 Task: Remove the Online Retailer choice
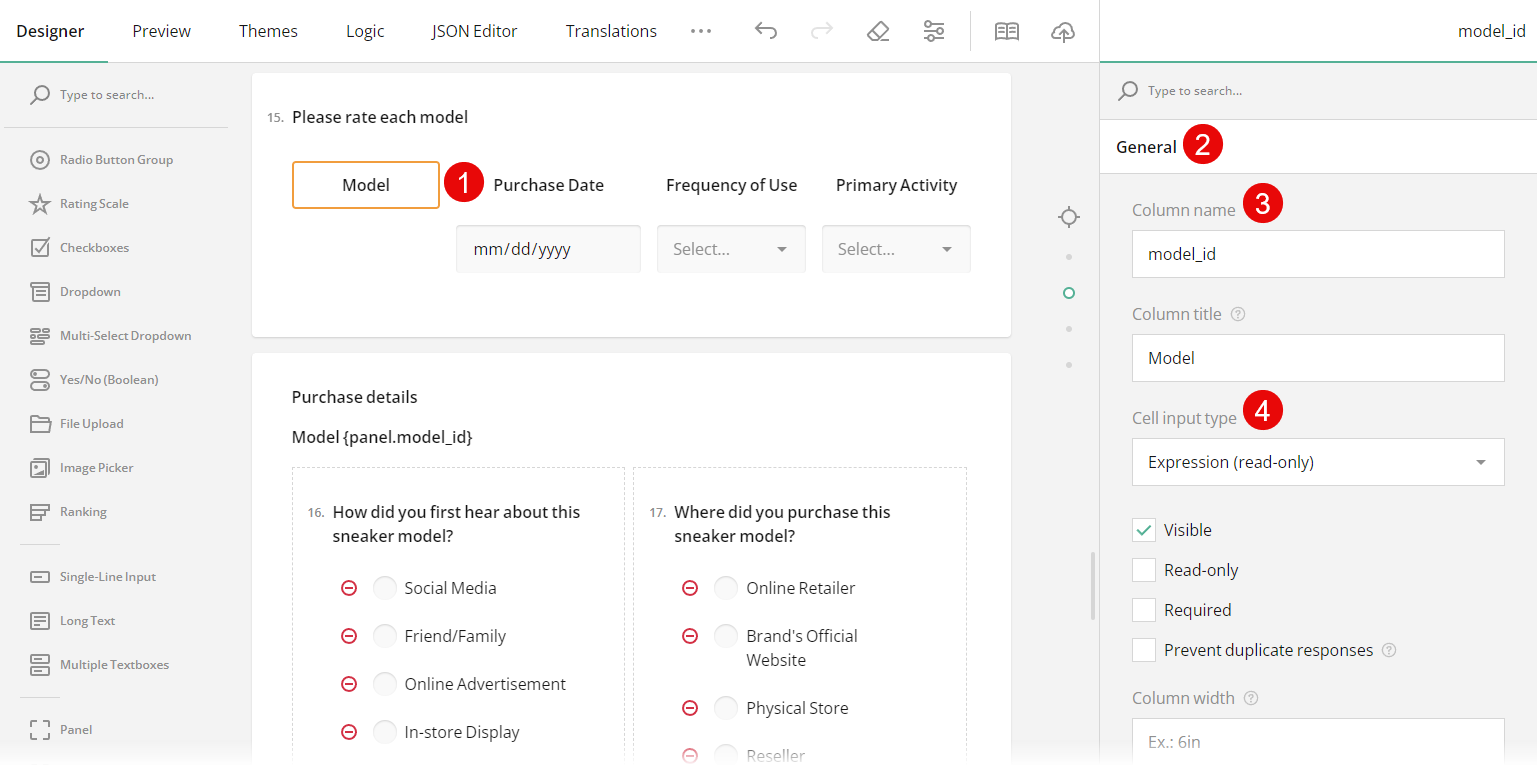point(690,588)
